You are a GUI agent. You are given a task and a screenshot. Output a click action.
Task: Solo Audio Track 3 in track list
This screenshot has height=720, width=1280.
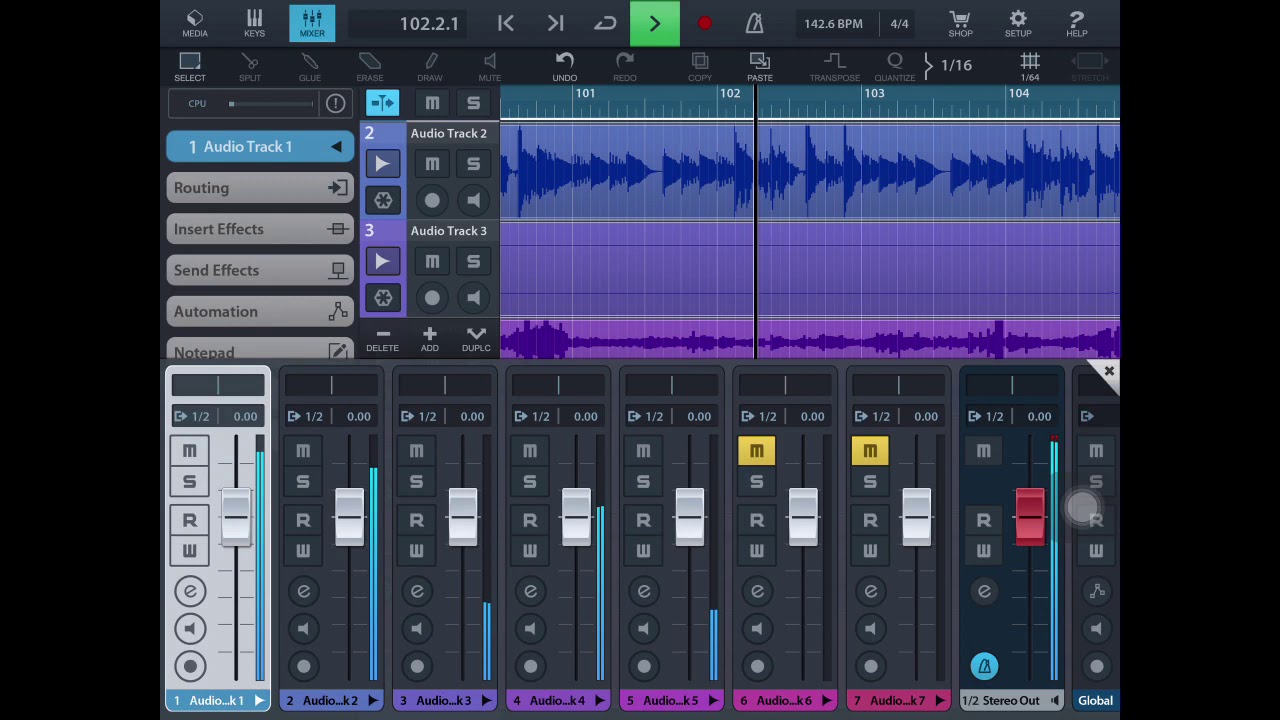tap(473, 261)
